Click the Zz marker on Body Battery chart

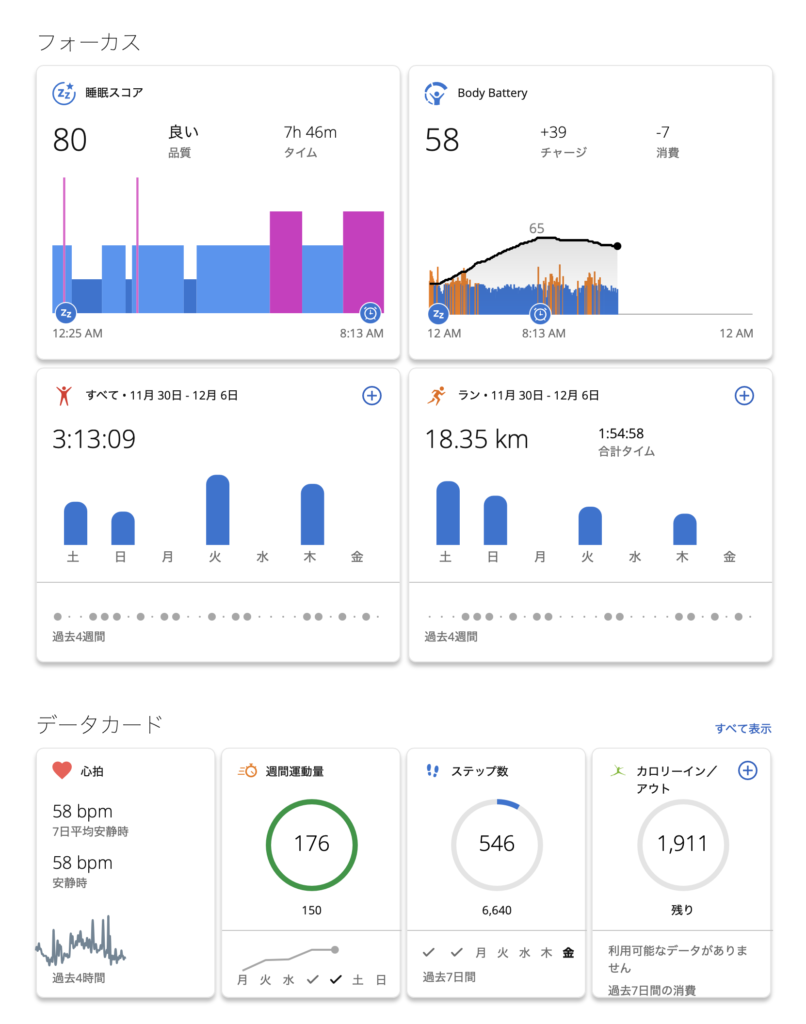(x=438, y=314)
